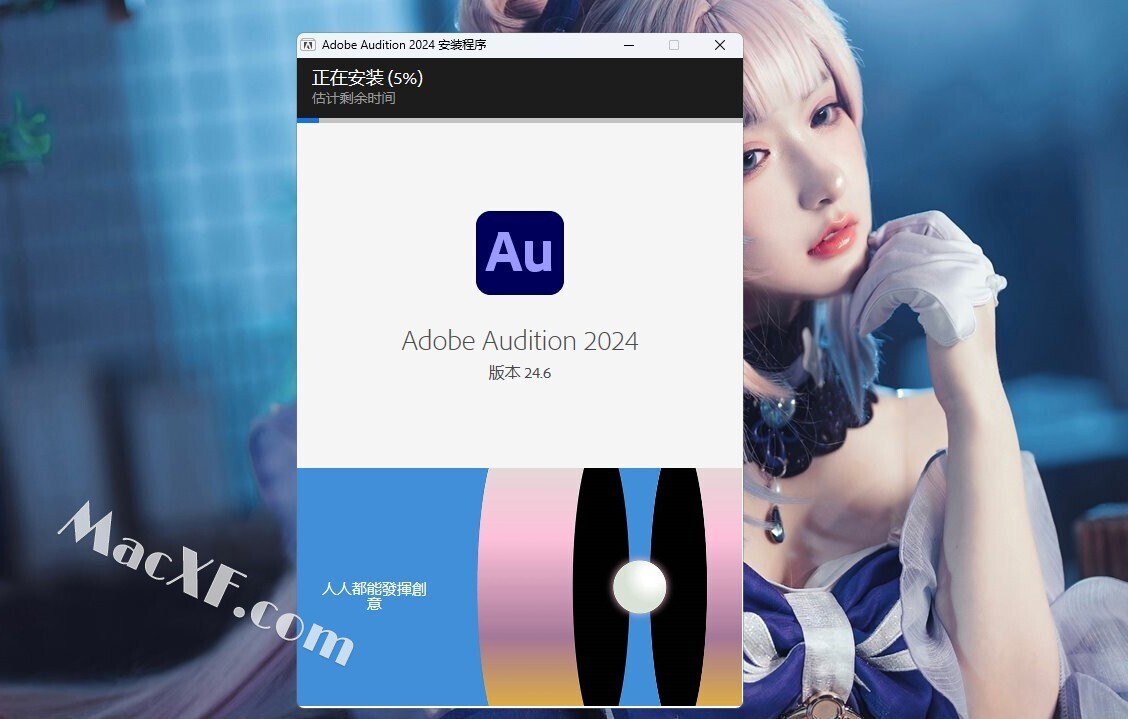Click the 'Adobe Audition 2024 安装程序' window title
Image resolution: width=1128 pixels, height=719 pixels.
point(404,45)
